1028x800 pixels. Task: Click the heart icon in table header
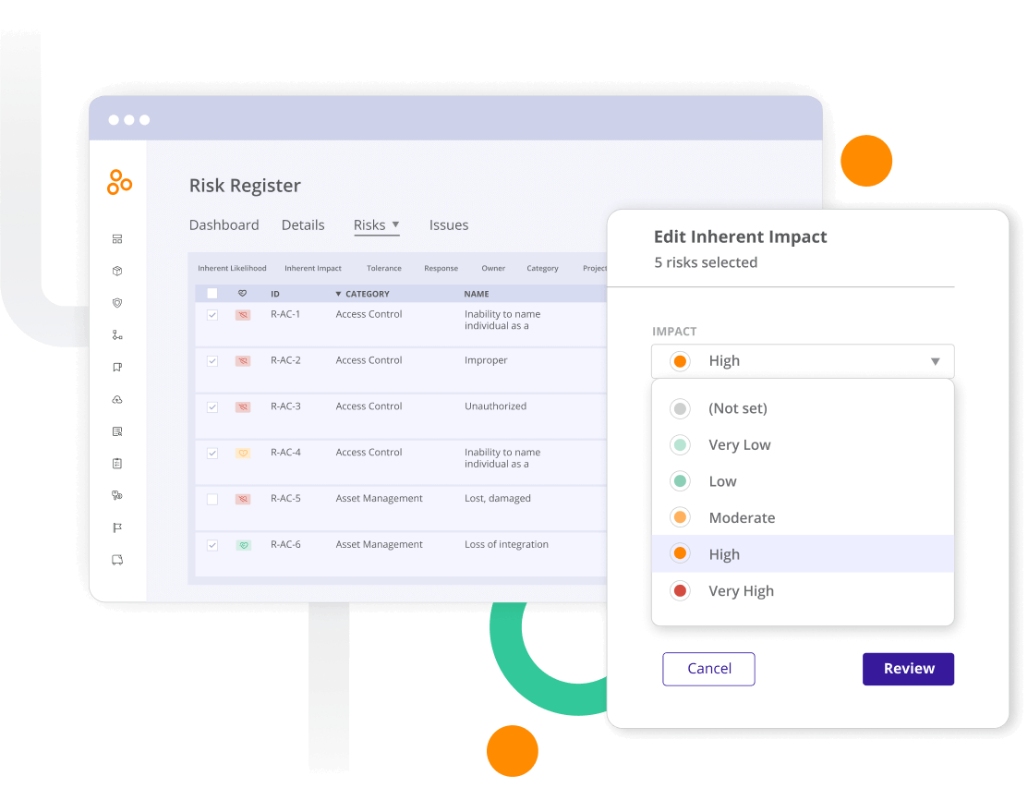[243, 294]
